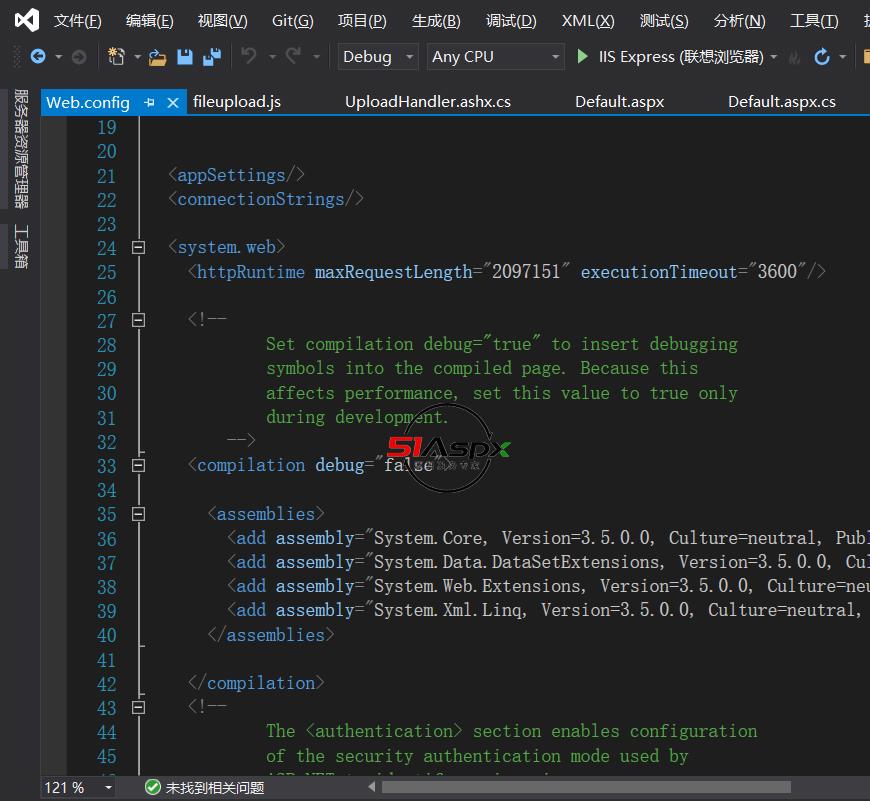Click the 未找到相关问题 status text
The width and height of the screenshot is (870, 801).
(x=215, y=787)
